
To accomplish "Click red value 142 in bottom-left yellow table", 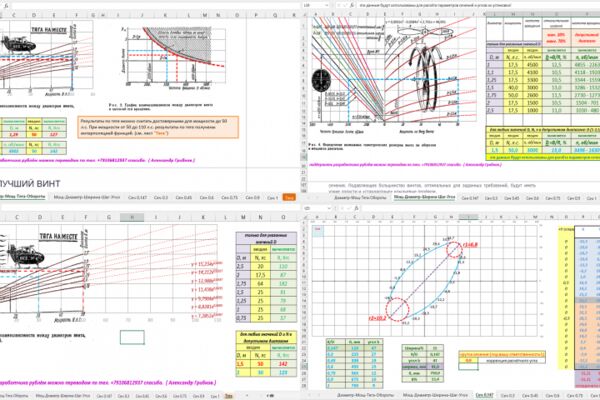I will pos(283,364).
